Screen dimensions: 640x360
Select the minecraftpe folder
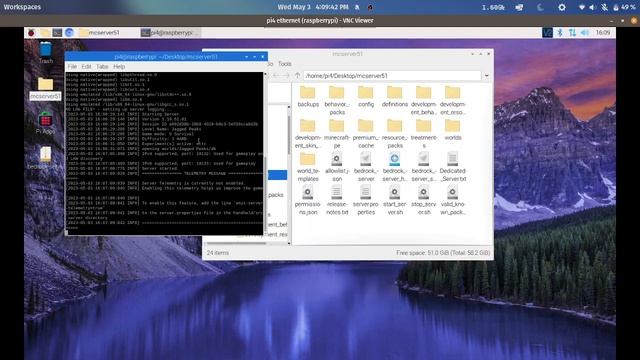[x=337, y=134]
